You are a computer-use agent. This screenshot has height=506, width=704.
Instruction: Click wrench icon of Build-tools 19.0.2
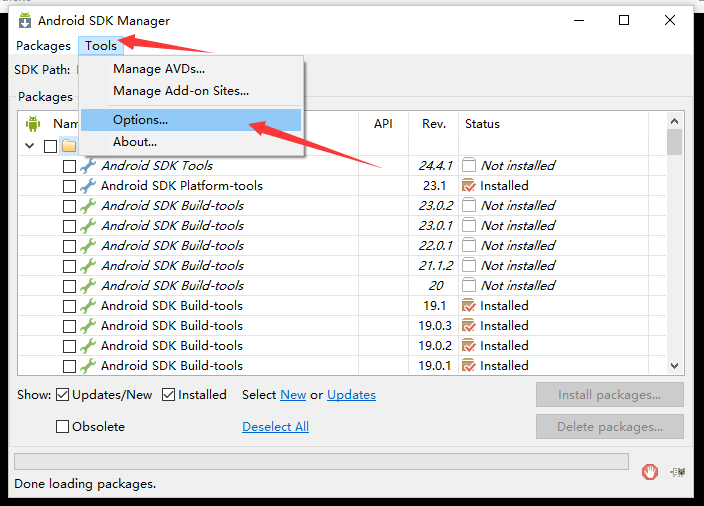tap(88, 345)
